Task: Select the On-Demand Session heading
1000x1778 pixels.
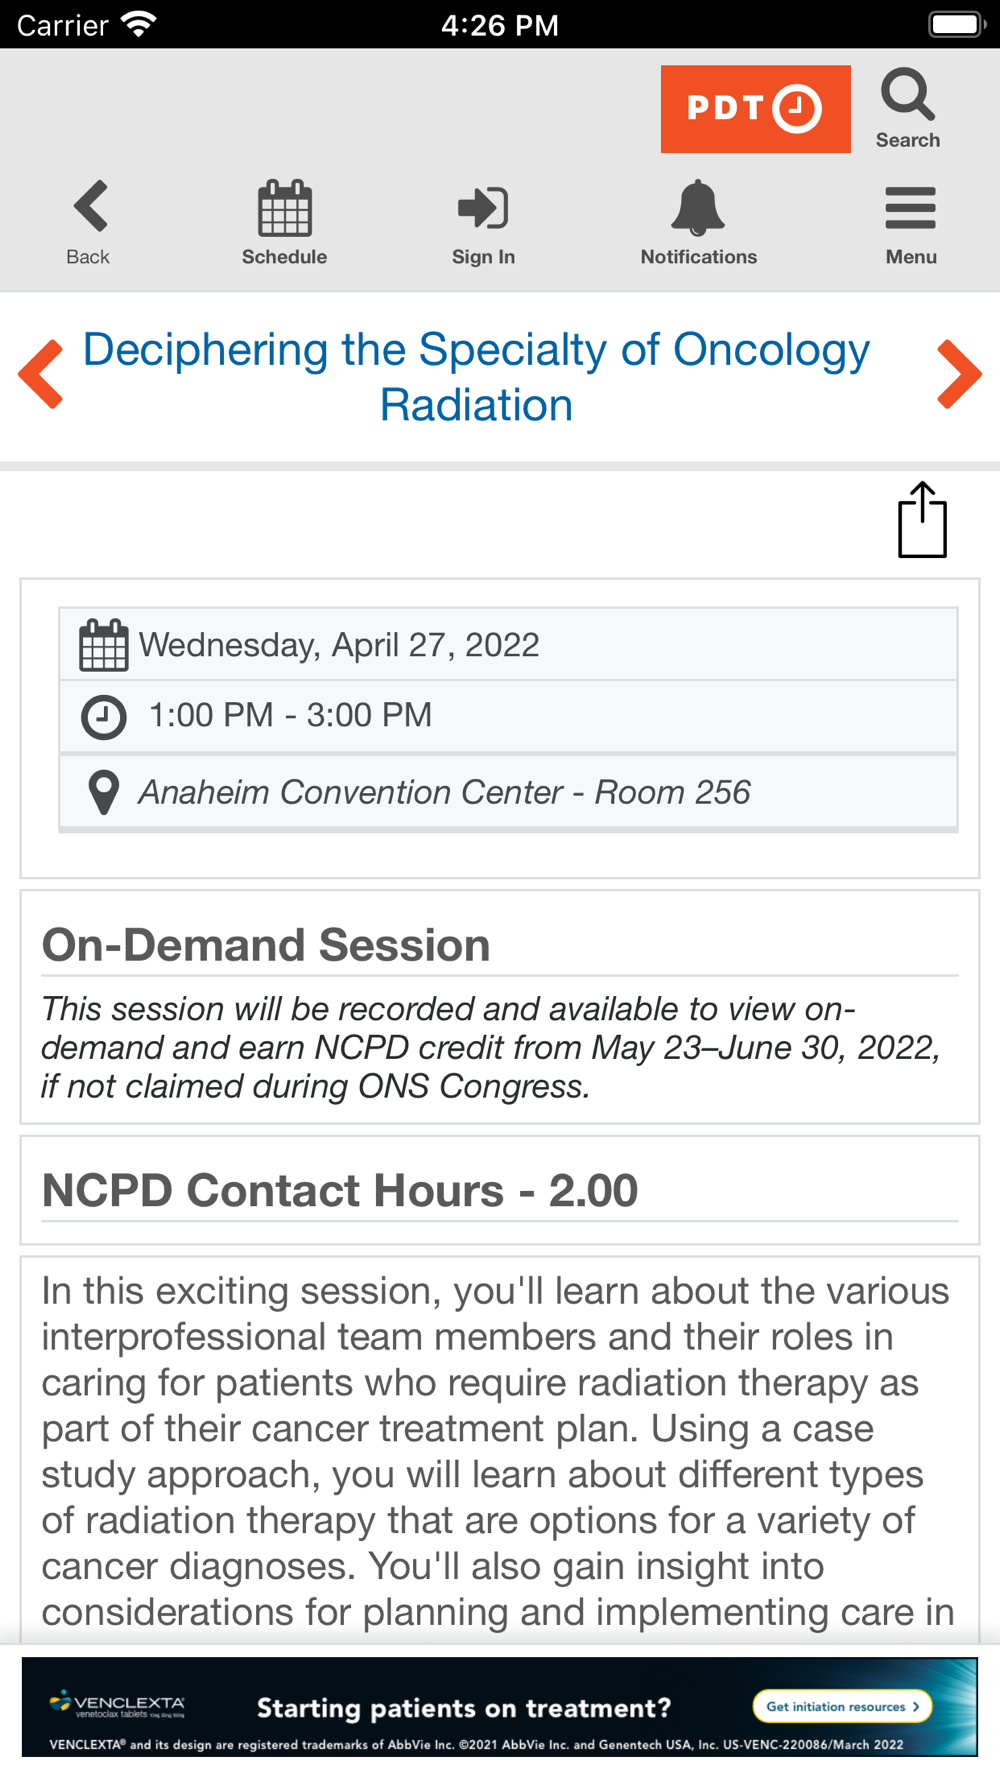Action: click(x=266, y=945)
